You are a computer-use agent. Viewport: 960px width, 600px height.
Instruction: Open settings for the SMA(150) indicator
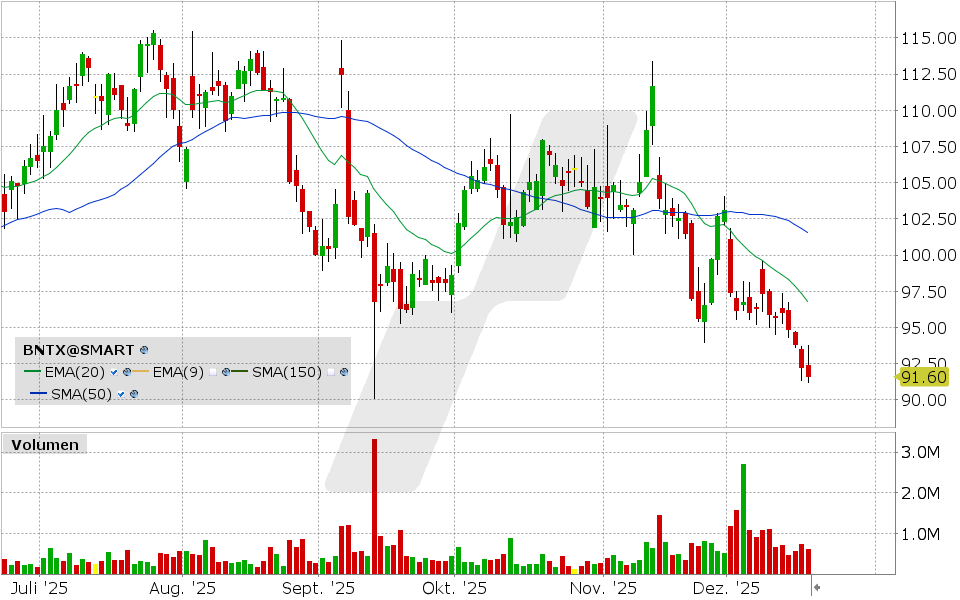click(343, 372)
